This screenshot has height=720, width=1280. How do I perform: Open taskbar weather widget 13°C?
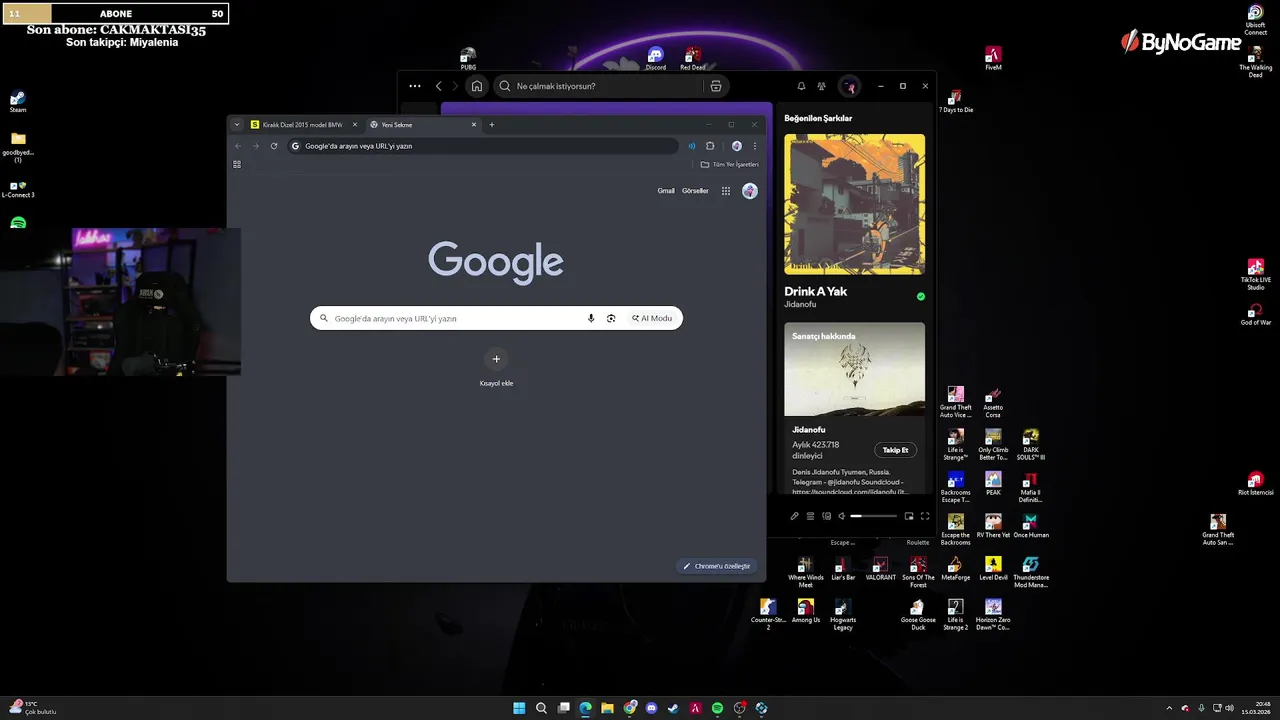pyautogui.click(x=32, y=708)
